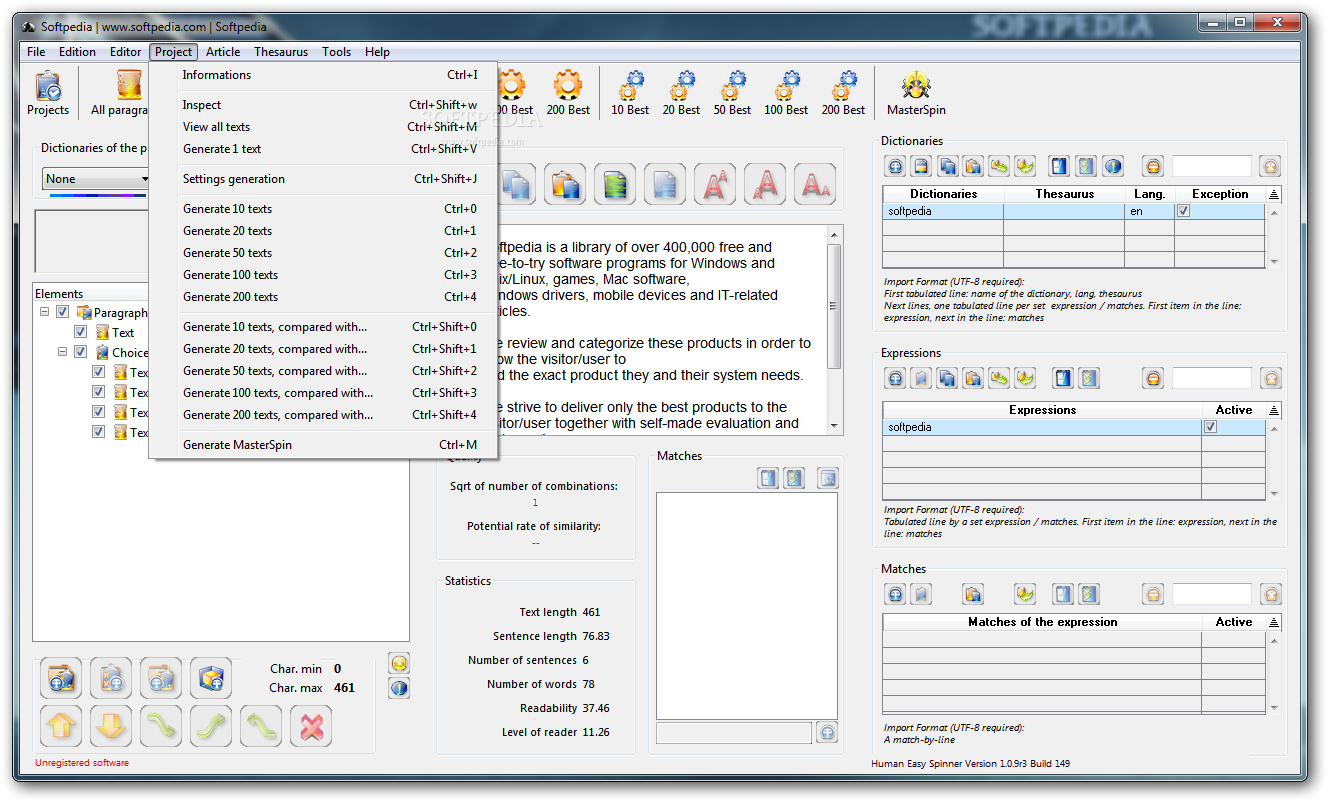The height and width of the screenshot is (802, 1328).
Task: Select softpedia row in Expressions table
Action: (1074, 427)
